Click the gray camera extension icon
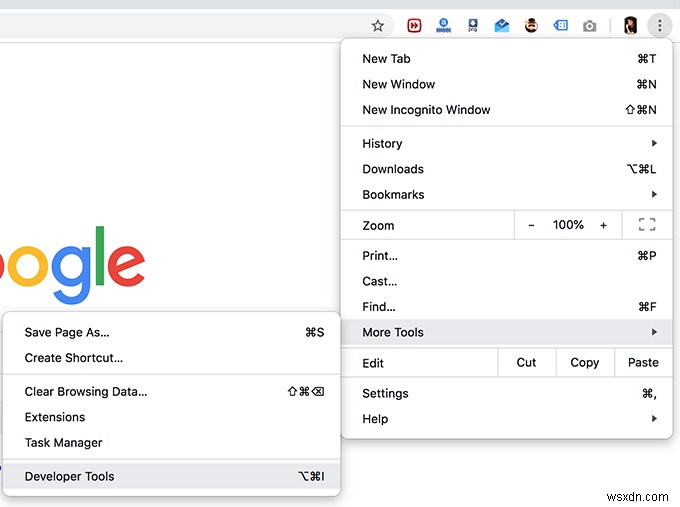680x507 pixels. pyautogui.click(x=589, y=26)
